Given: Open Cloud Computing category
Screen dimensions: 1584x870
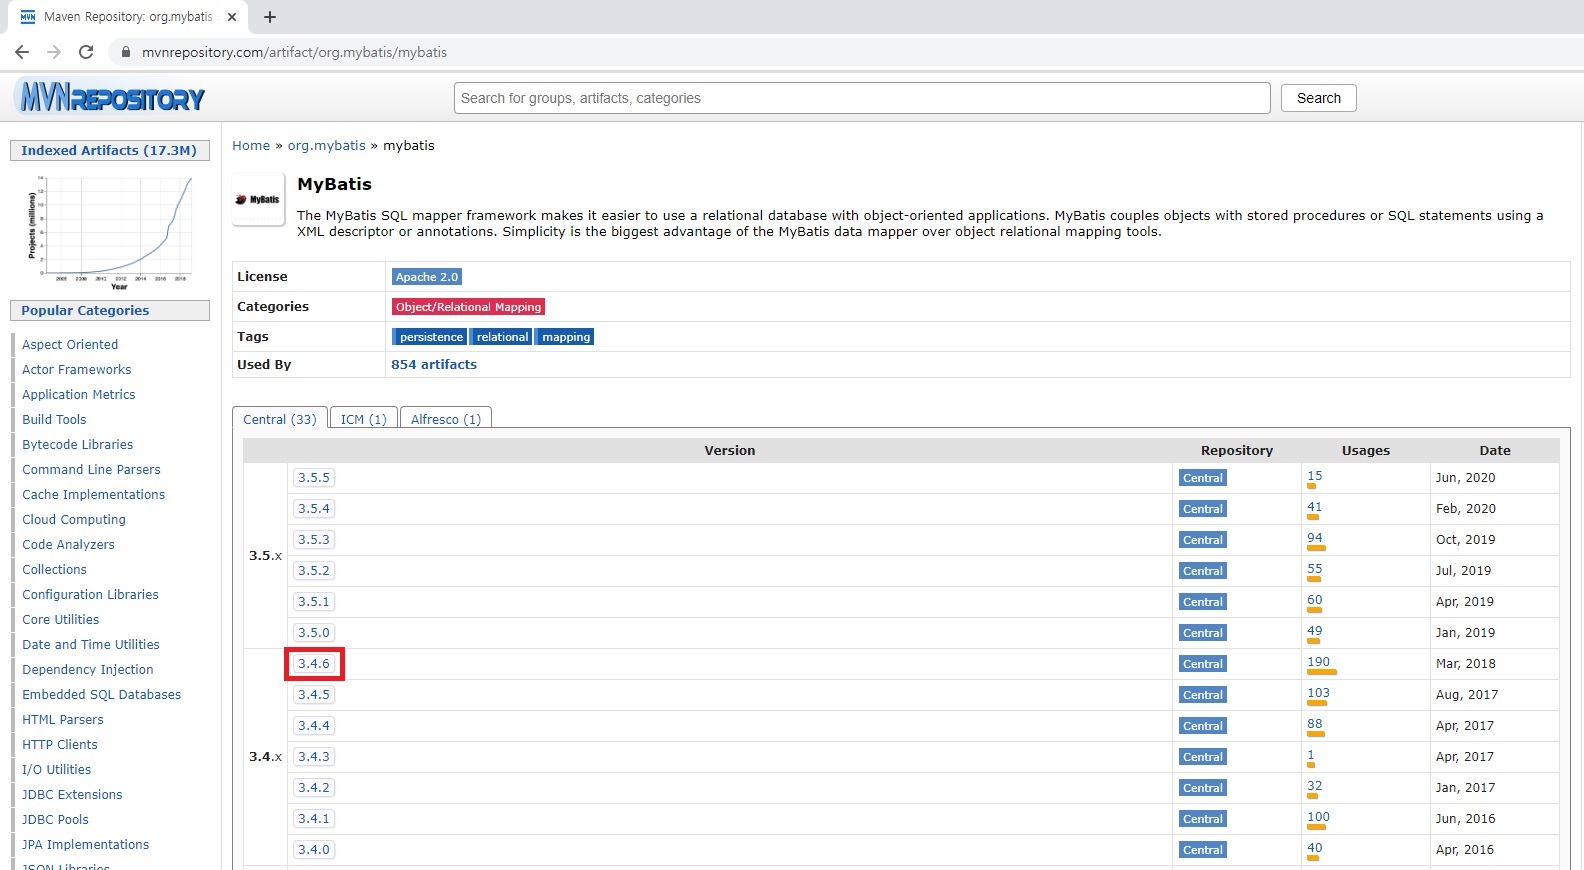Looking at the screenshot, I should click(x=74, y=519).
